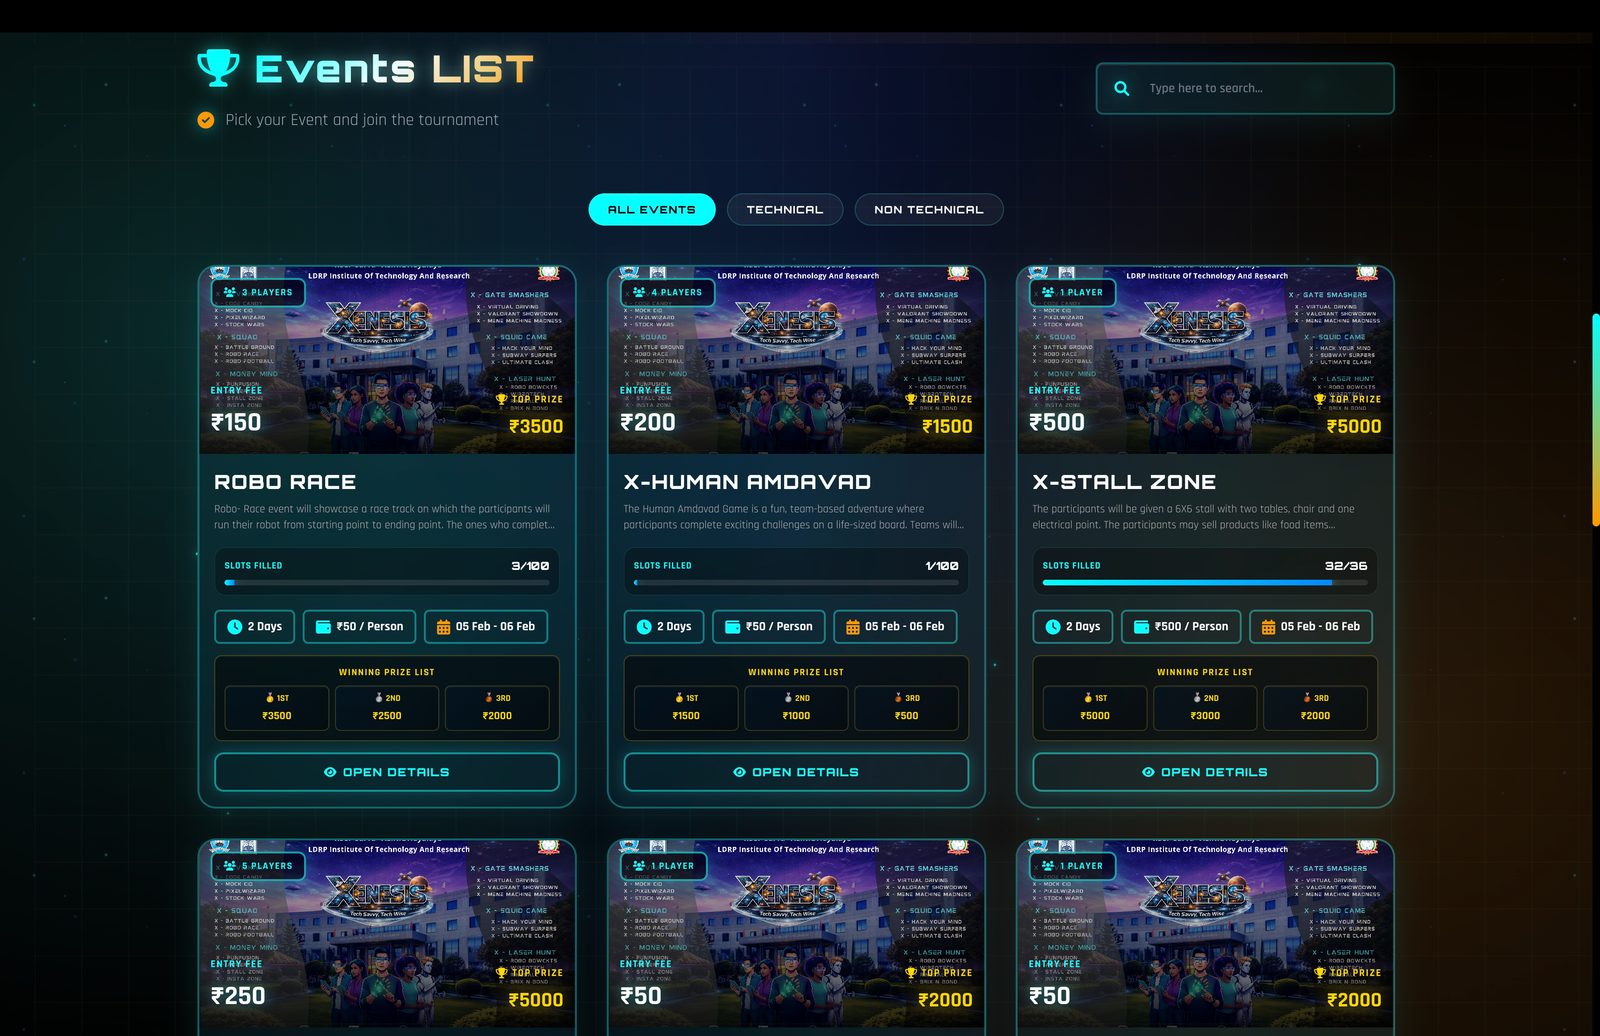Click the 1/100 slots count
This screenshot has width=1600, height=1036.
coord(942,566)
